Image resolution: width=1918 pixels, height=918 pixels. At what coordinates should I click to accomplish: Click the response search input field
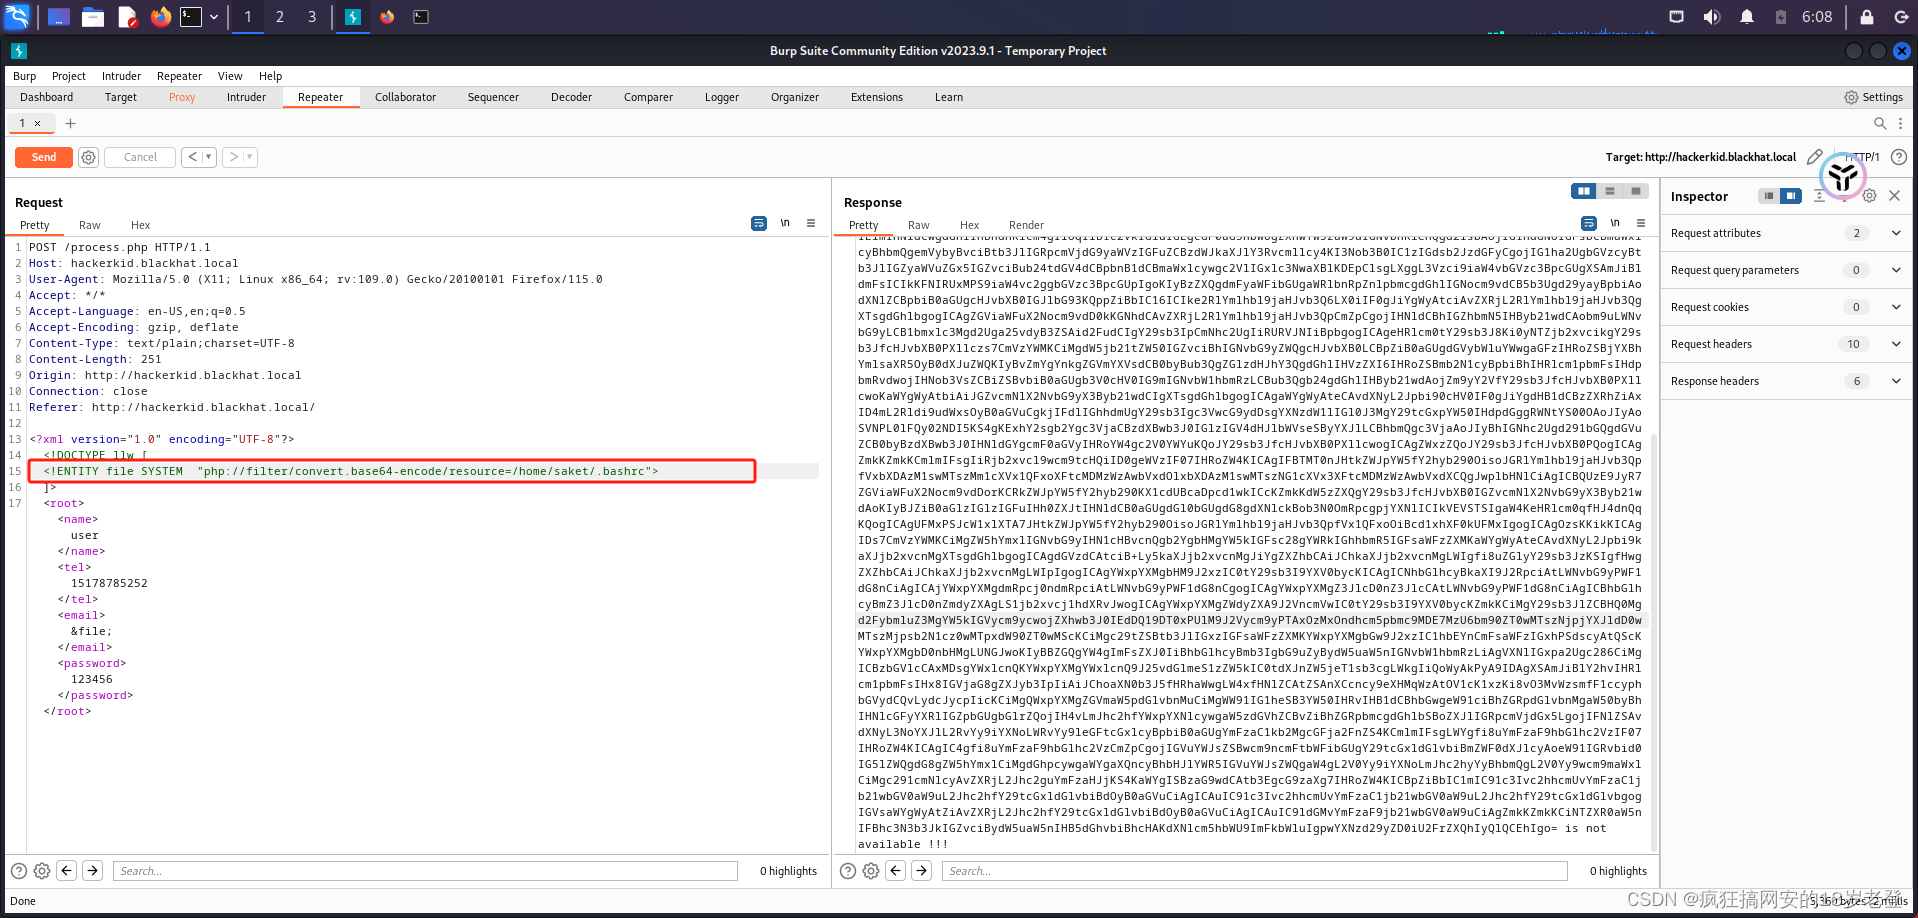tap(1254, 871)
